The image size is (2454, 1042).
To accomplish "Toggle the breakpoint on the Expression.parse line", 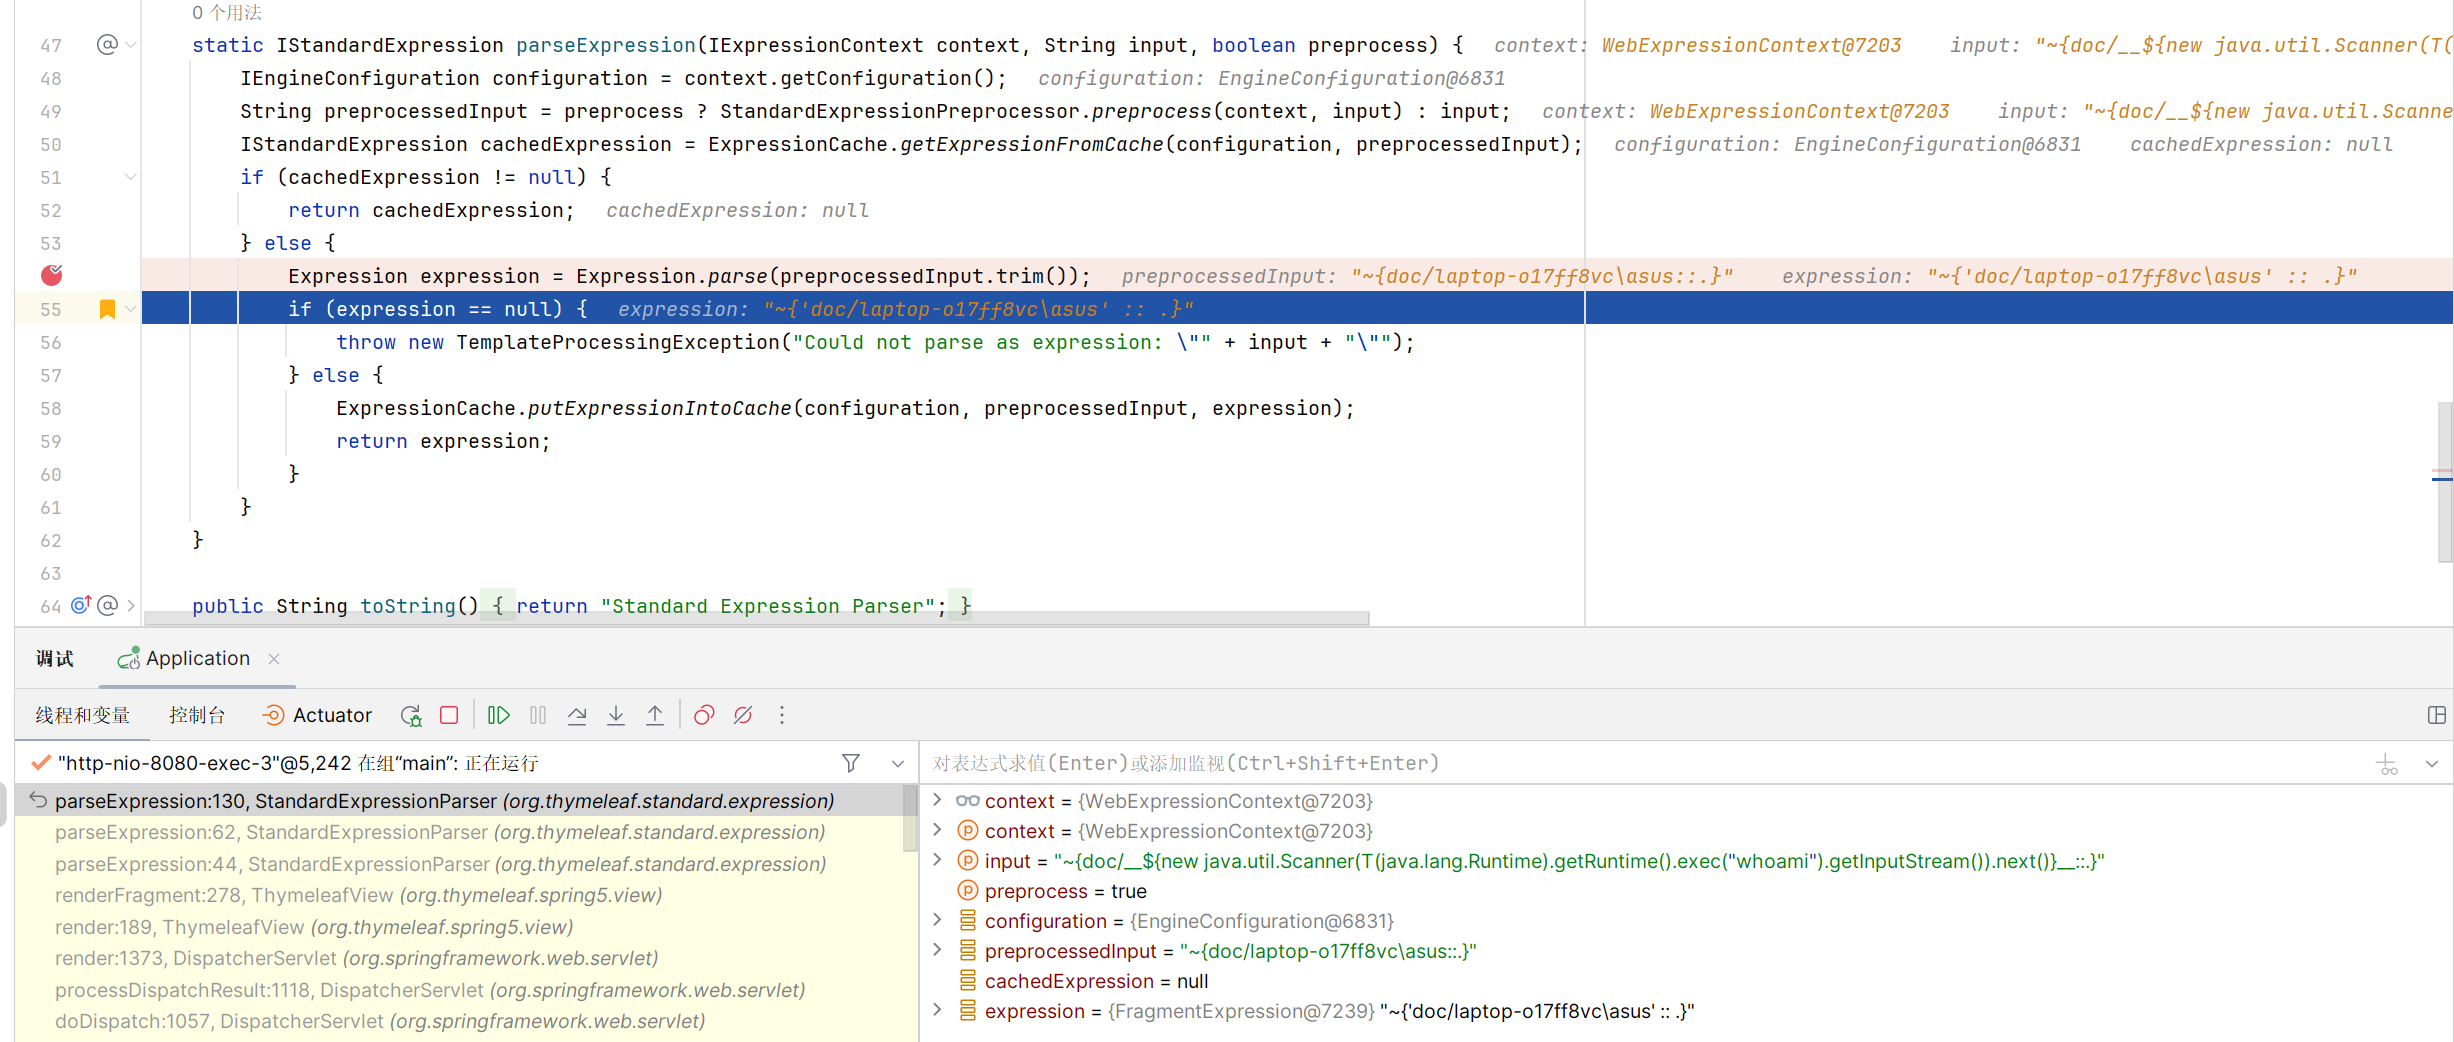I will point(52,275).
